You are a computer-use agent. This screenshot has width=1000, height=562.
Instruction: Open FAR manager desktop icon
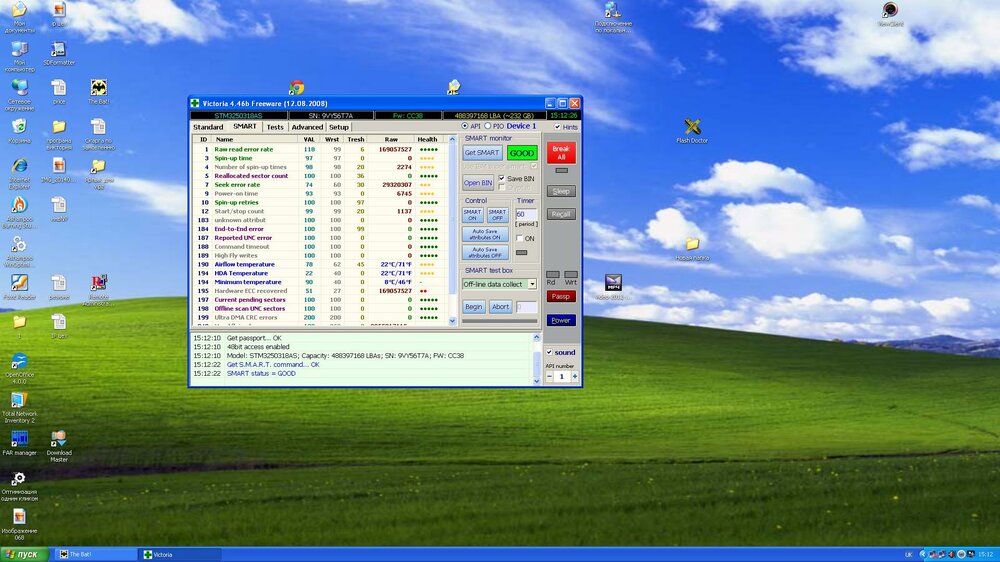point(18,439)
